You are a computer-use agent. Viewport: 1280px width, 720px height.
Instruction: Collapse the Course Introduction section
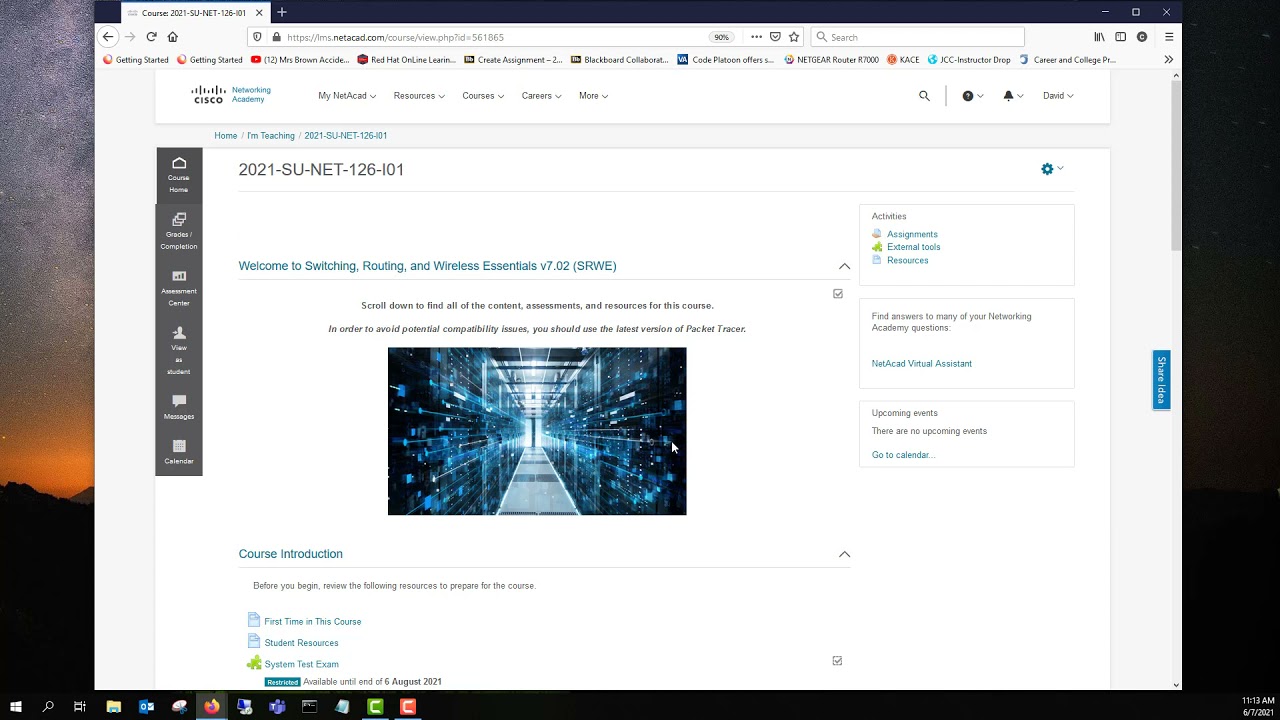coord(845,554)
